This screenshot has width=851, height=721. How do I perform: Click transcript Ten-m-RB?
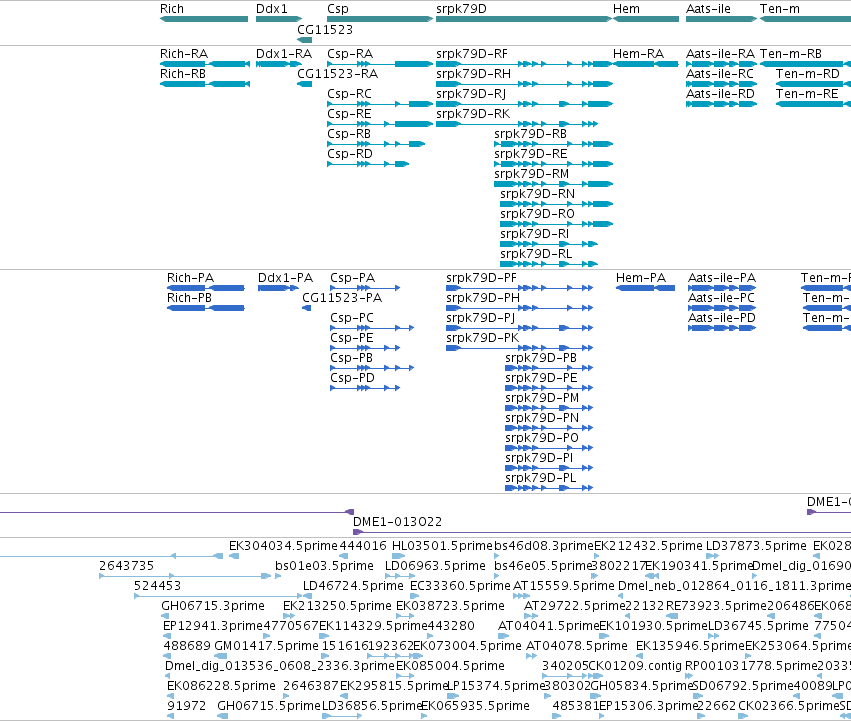pos(791,54)
